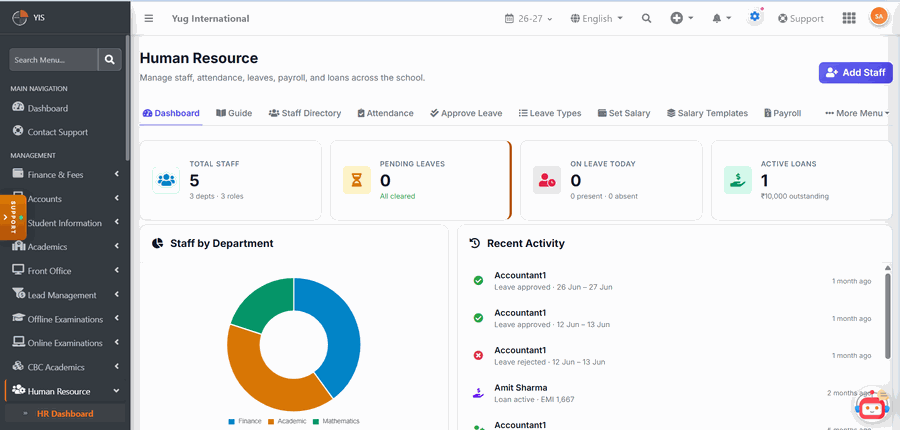Click Amit Sharma loan icon
Screen dimensions: 900x430
click(478, 393)
